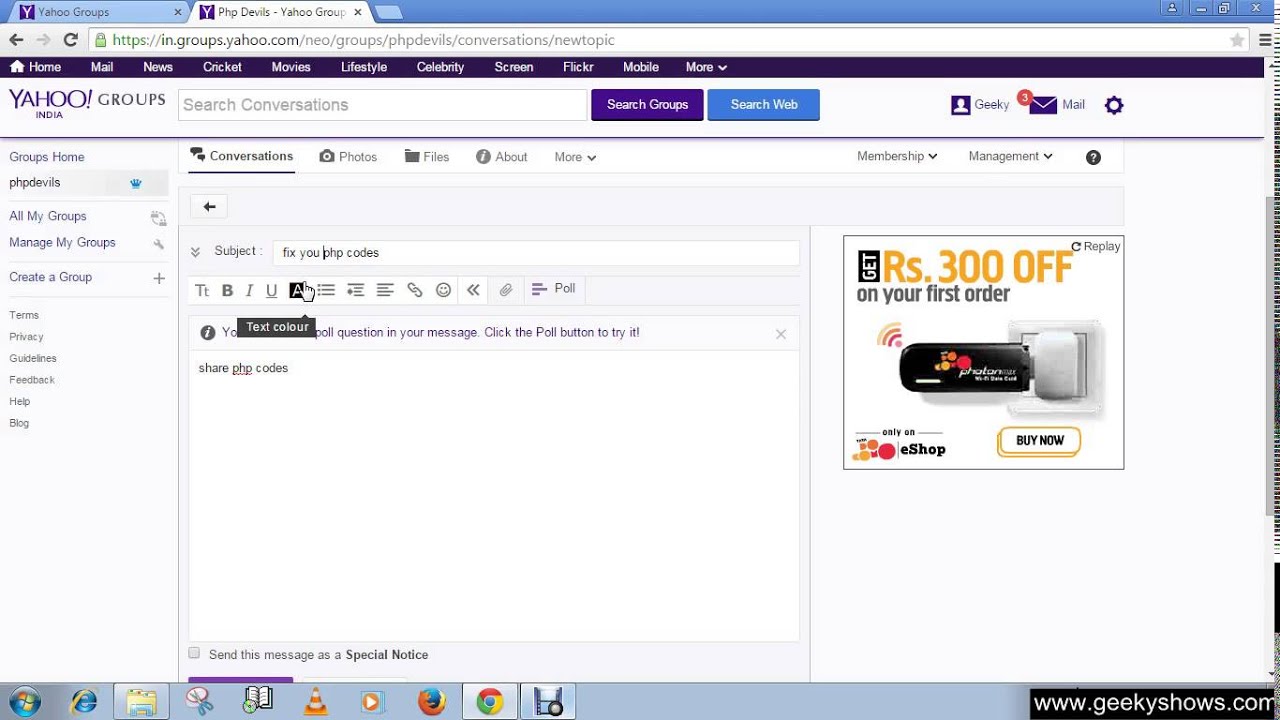Open the Management dropdown
Viewport: 1280px width, 720px height.
1009,156
